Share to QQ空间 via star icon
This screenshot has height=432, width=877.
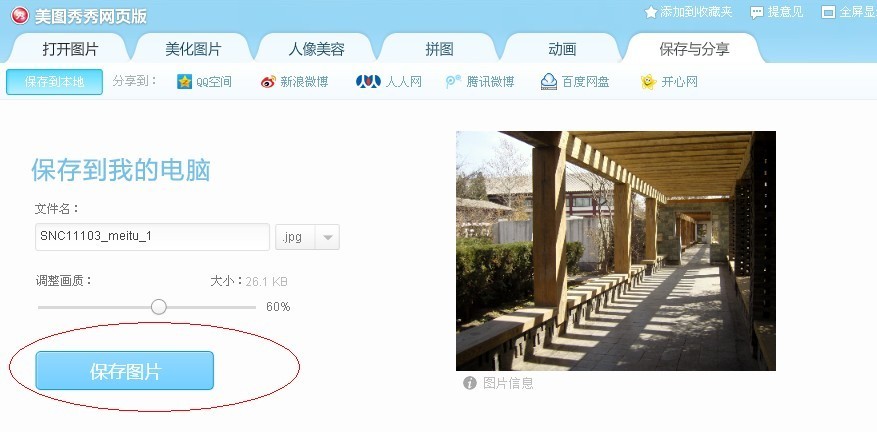point(185,82)
